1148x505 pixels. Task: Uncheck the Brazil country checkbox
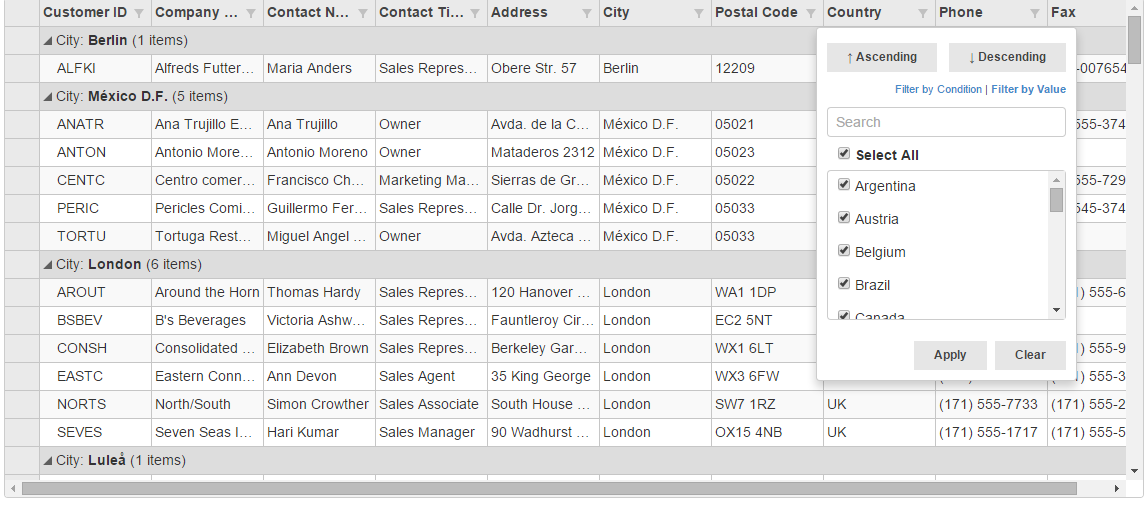tap(844, 284)
